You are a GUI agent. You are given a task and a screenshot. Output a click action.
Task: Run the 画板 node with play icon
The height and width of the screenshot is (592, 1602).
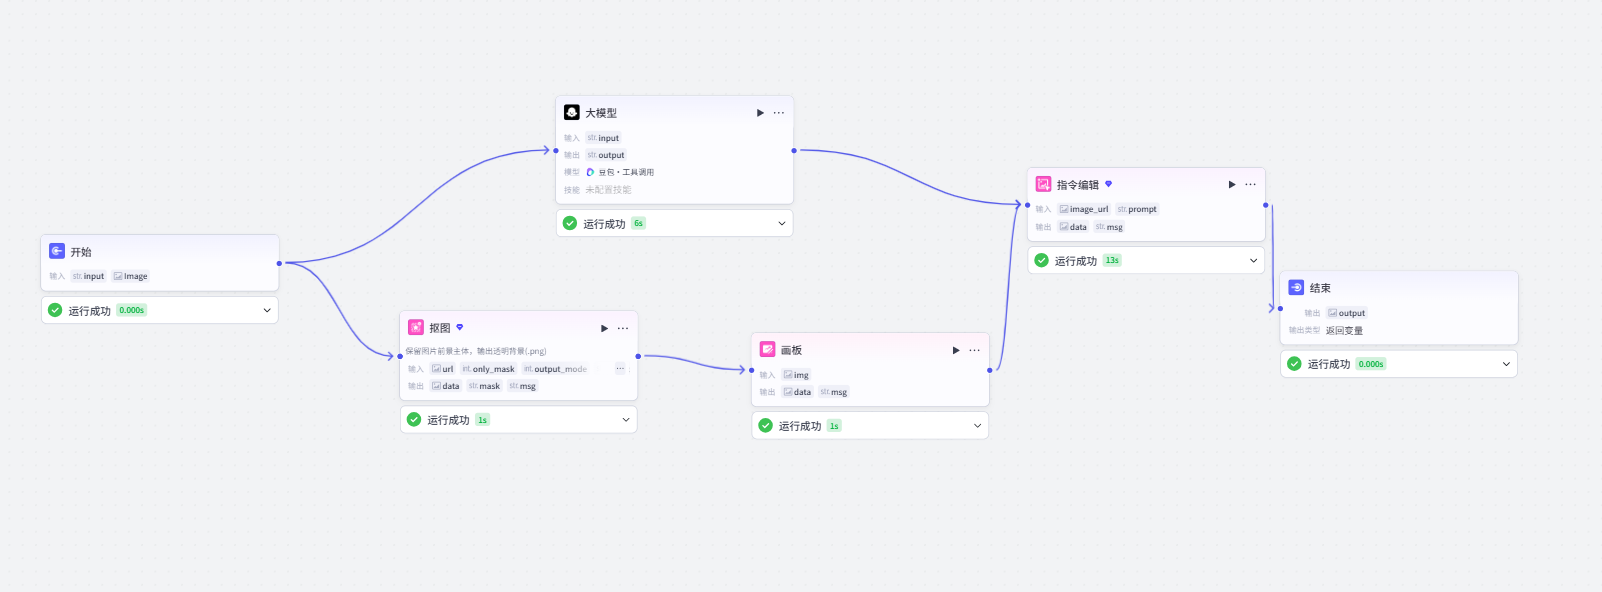[x=956, y=350]
